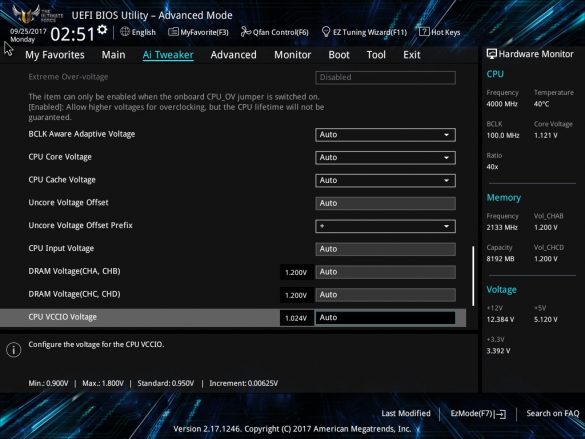585x439 pixels.
Task: Click the info icon in help area
Action: [13, 350]
